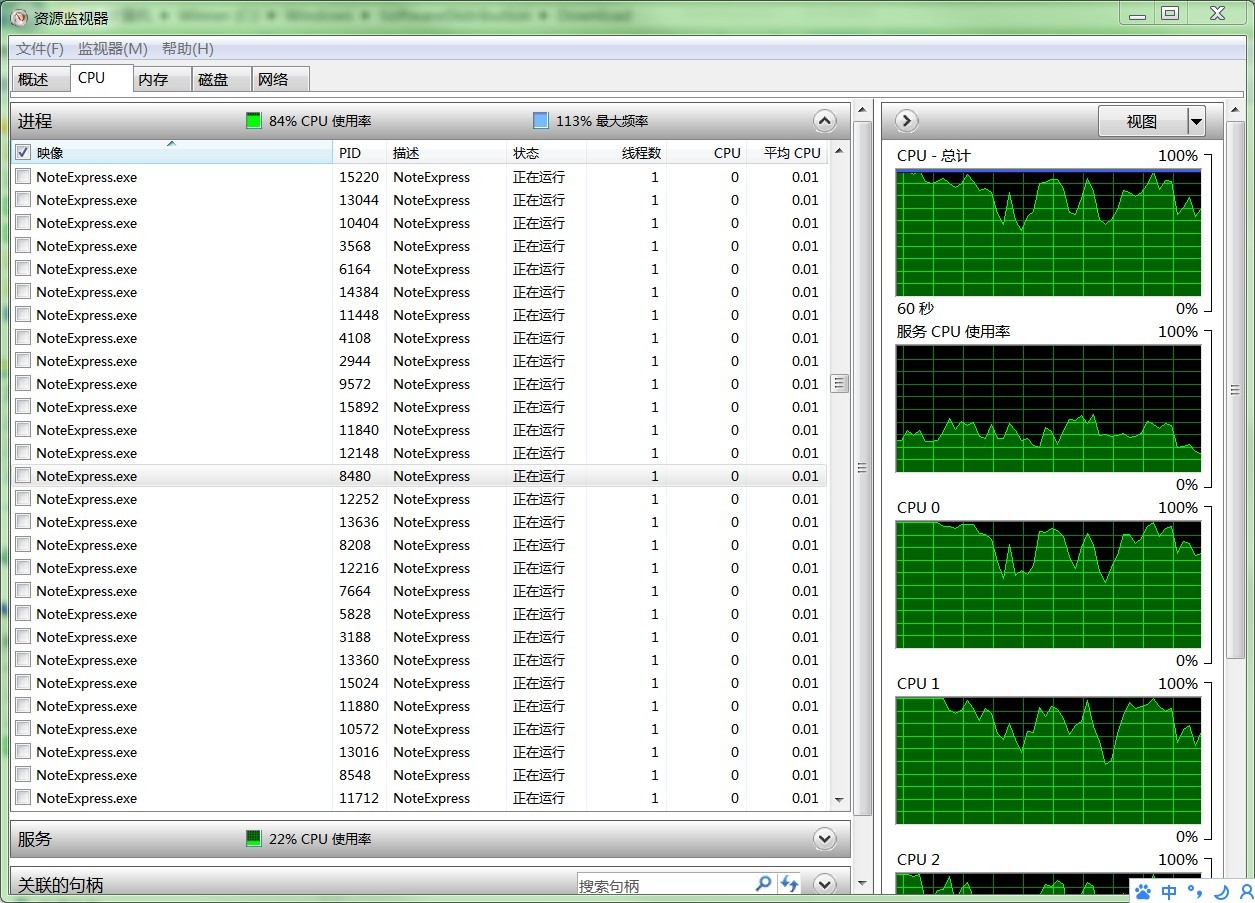Check the NoteExpress.exe row with PID 3568
The height and width of the screenshot is (903, 1255).
coord(23,245)
